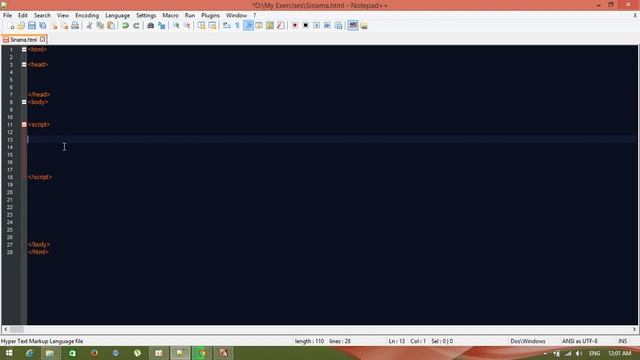This screenshot has width=640, height=360.
Task: Open the File menu
Action: coord(7,15)
